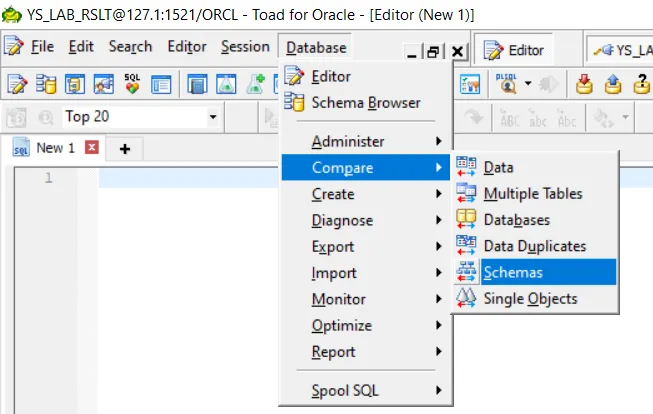Choose Editor in the Database menu

click(366, 77)
